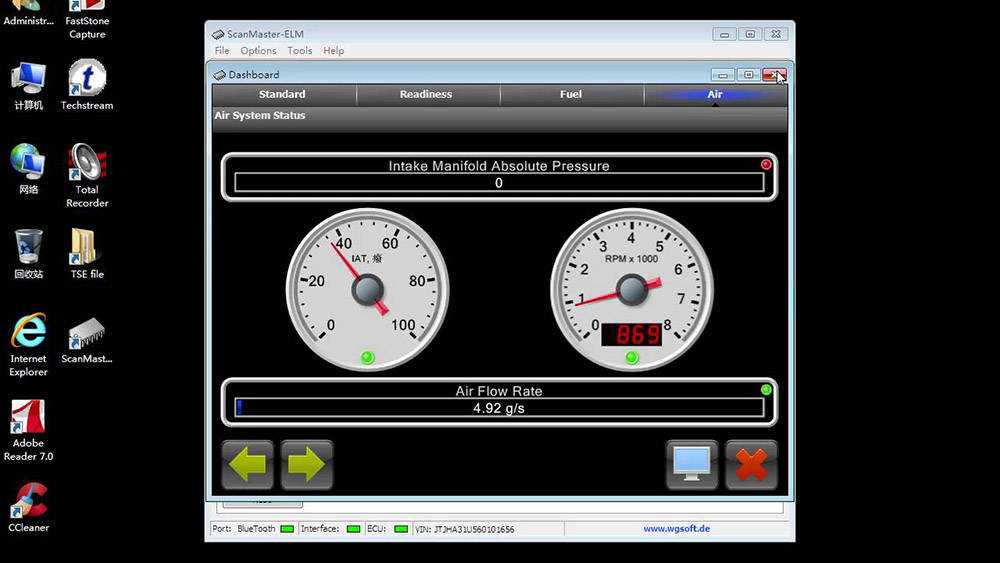Image resolution: width=1000 pixels, height=563 pixels.
Task: Open the Tools menu
Action: [x=299, y=51]
